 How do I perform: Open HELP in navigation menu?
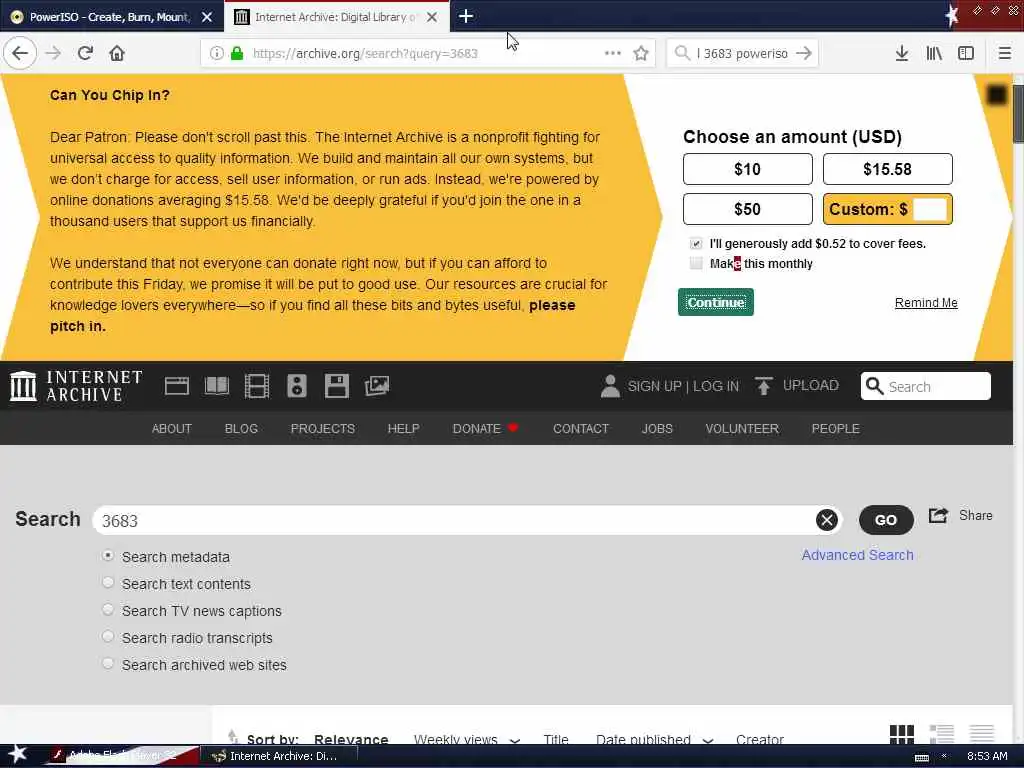tap(403, 429)
